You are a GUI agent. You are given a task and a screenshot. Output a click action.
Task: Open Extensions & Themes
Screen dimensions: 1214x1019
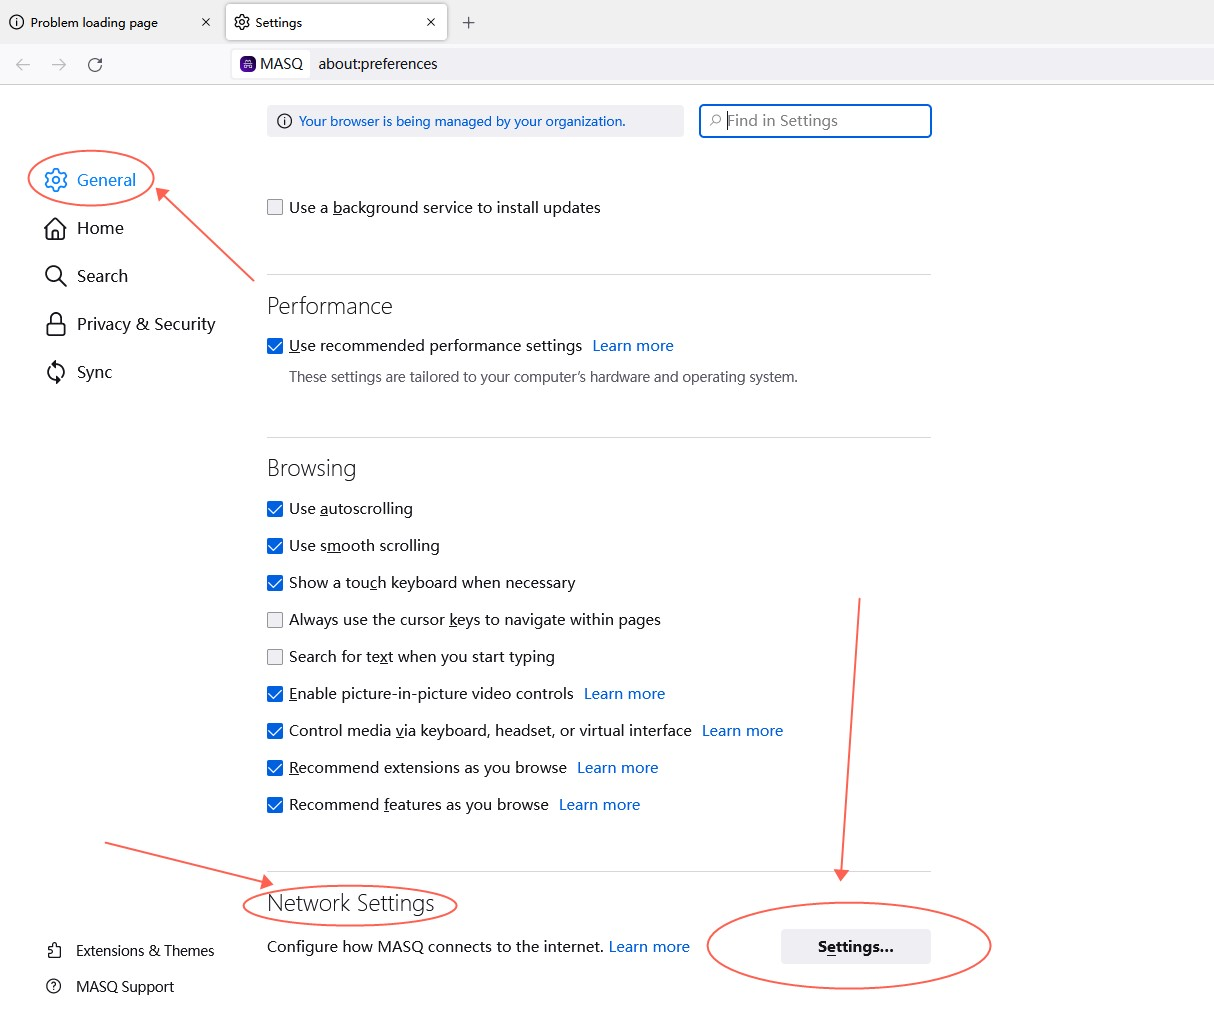[x=130, y=950]
